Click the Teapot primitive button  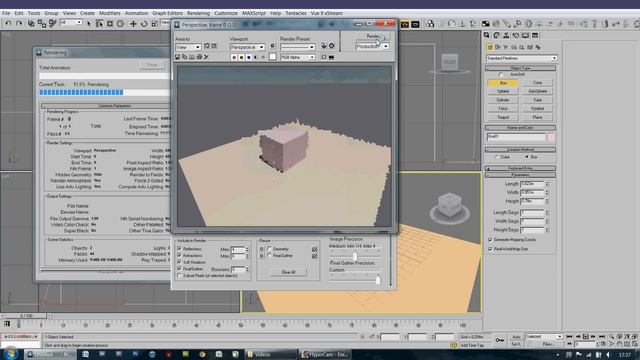(503, 117)
